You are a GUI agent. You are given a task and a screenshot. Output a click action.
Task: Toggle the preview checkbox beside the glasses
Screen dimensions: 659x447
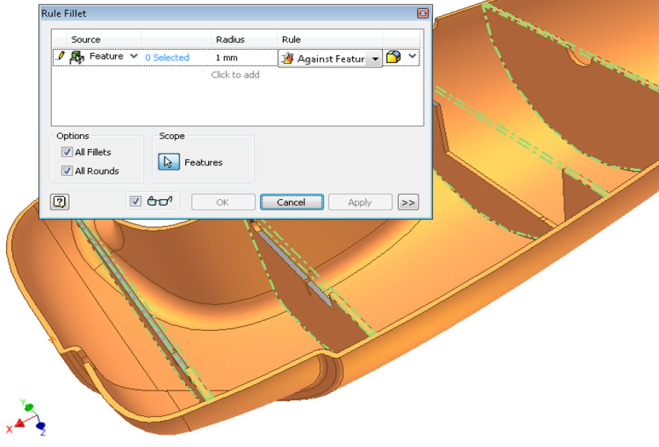(x=135, y=201)
